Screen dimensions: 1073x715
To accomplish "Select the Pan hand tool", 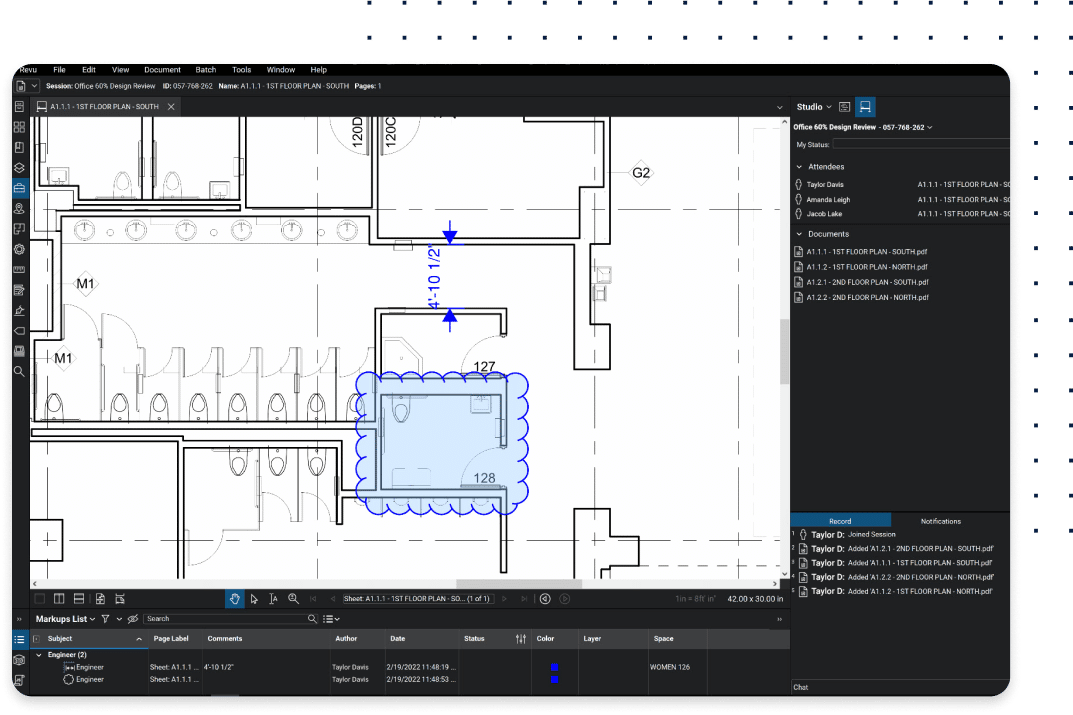I will point(235,599).
